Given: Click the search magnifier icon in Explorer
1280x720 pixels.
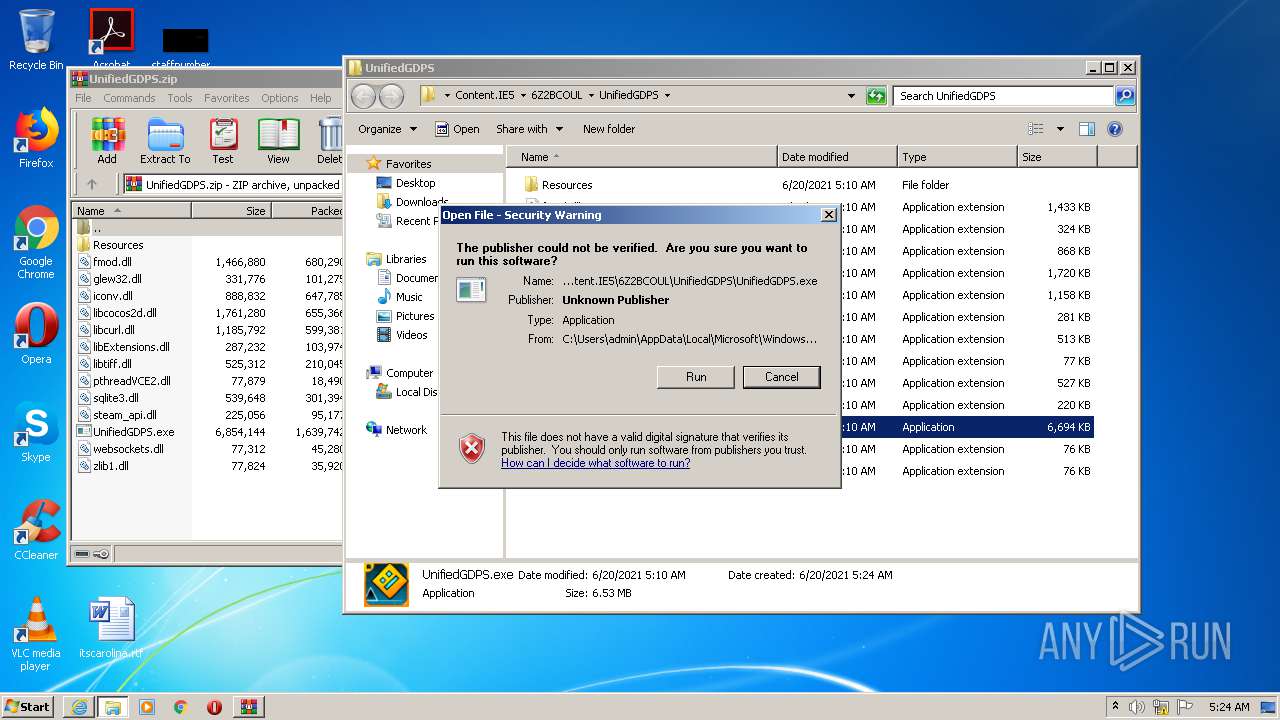Looking at the screenshot, I should point(1125,96).
